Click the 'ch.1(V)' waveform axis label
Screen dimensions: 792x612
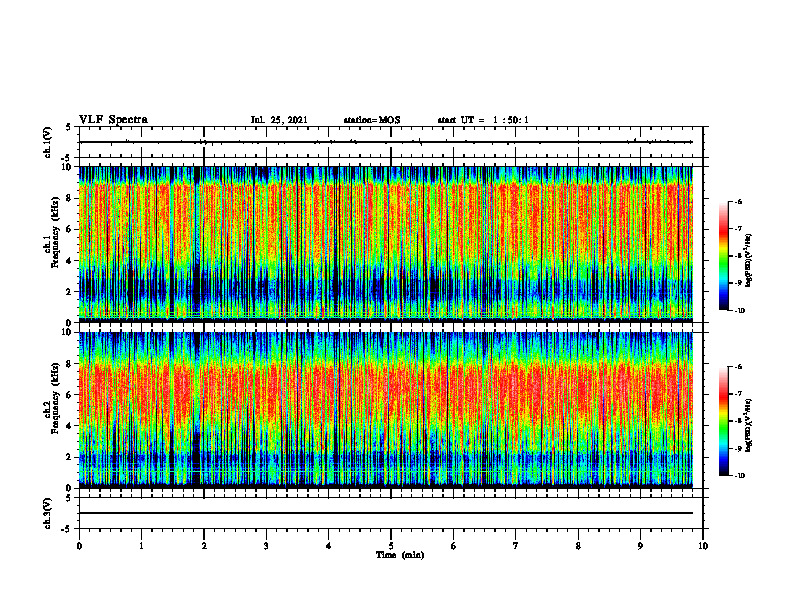[x=47, y=142]
